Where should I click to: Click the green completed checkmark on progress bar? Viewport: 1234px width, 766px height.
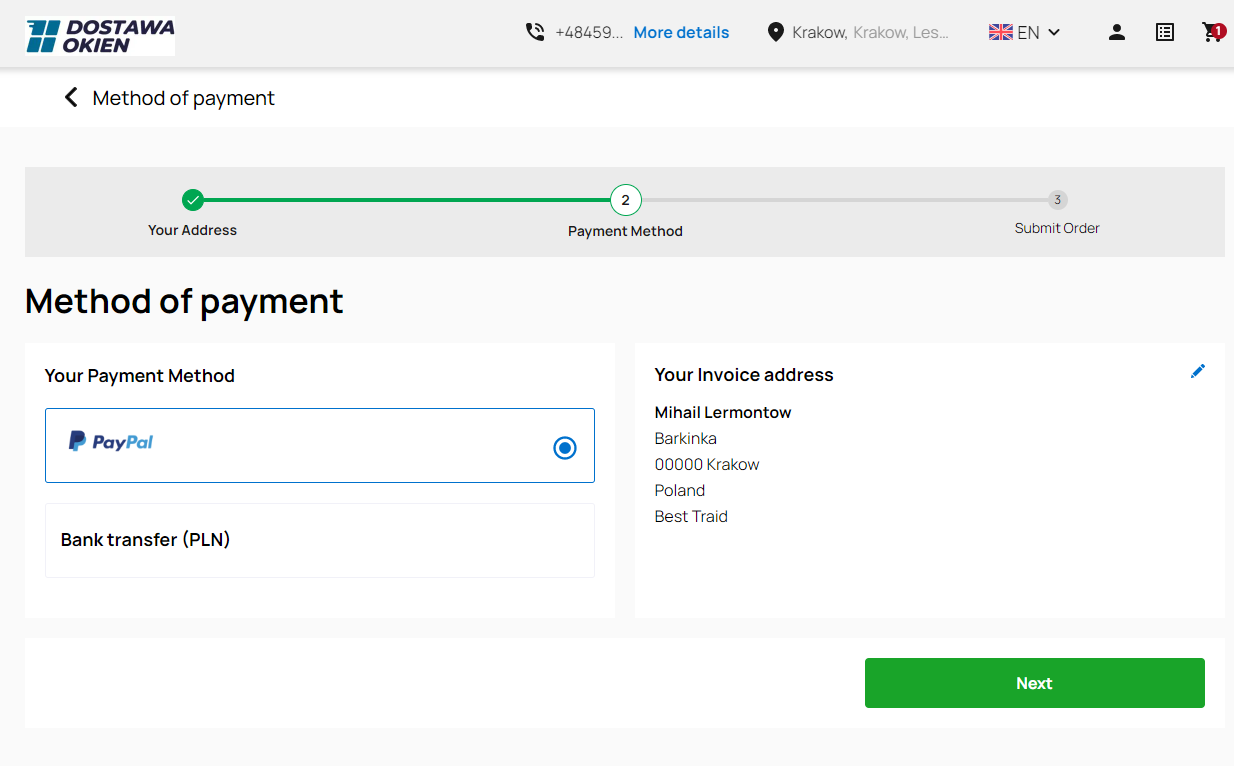[x=192, y=200]
